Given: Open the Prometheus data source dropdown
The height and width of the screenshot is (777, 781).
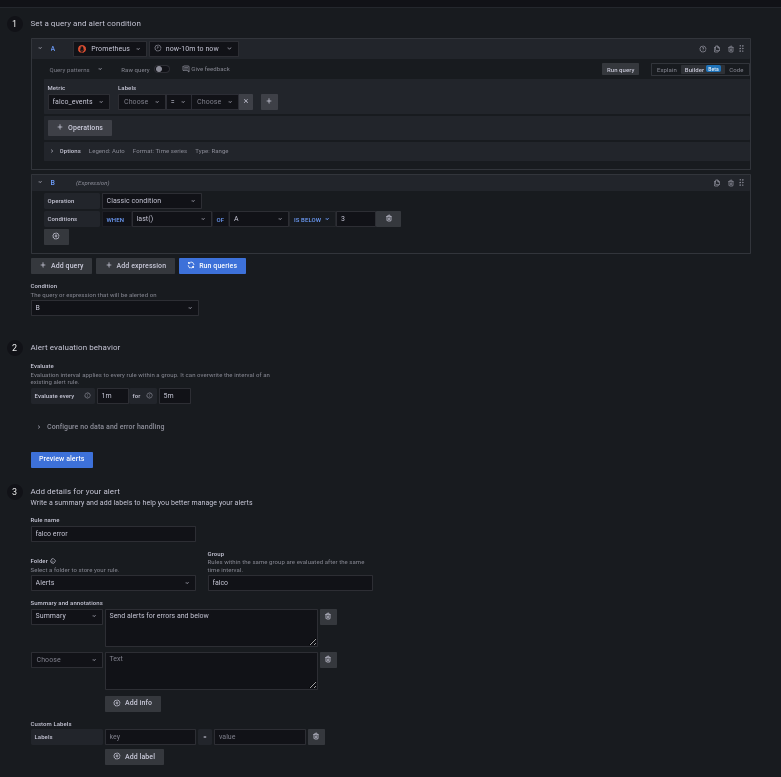Looking at the screenshot, I should 110,48.
